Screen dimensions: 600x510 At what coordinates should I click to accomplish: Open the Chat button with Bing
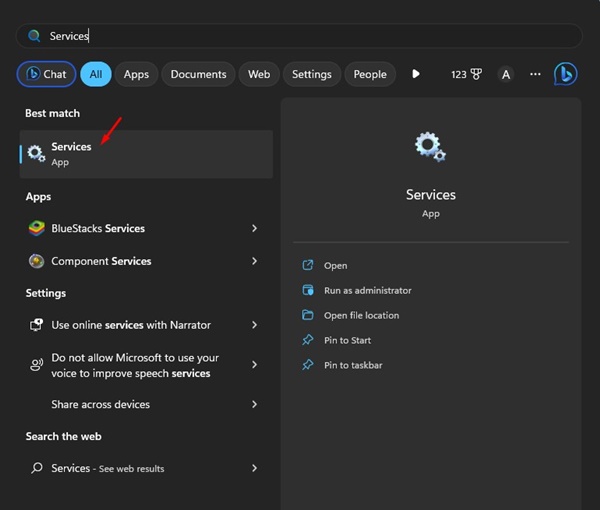[46, 74]
